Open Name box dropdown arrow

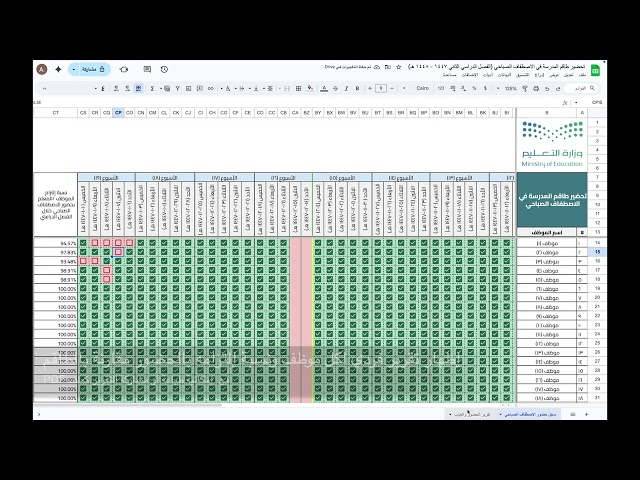coord(576,102)
